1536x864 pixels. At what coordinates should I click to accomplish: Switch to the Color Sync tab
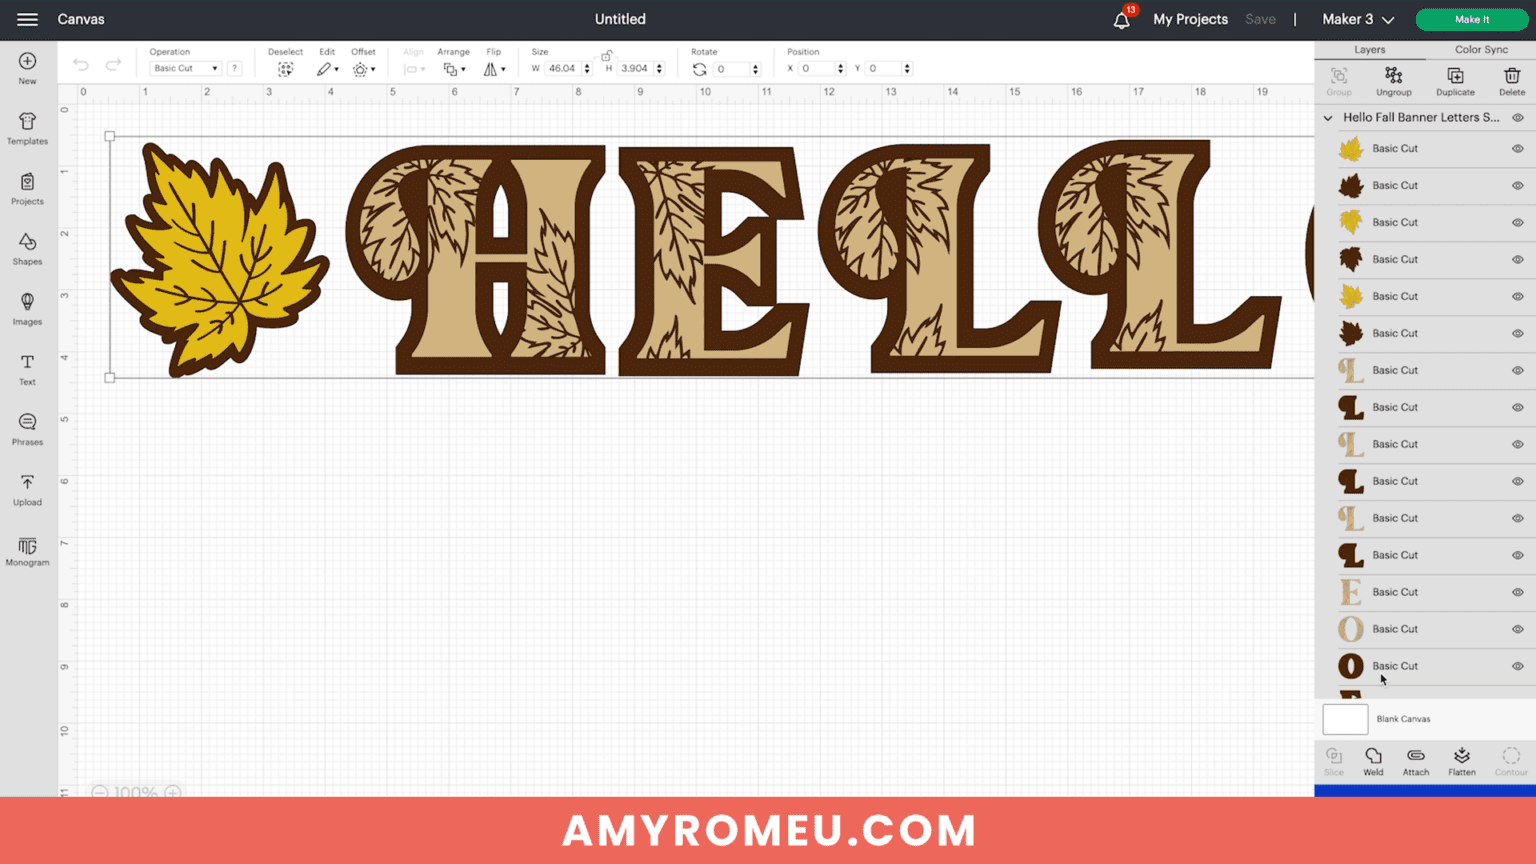(1481, 49)
